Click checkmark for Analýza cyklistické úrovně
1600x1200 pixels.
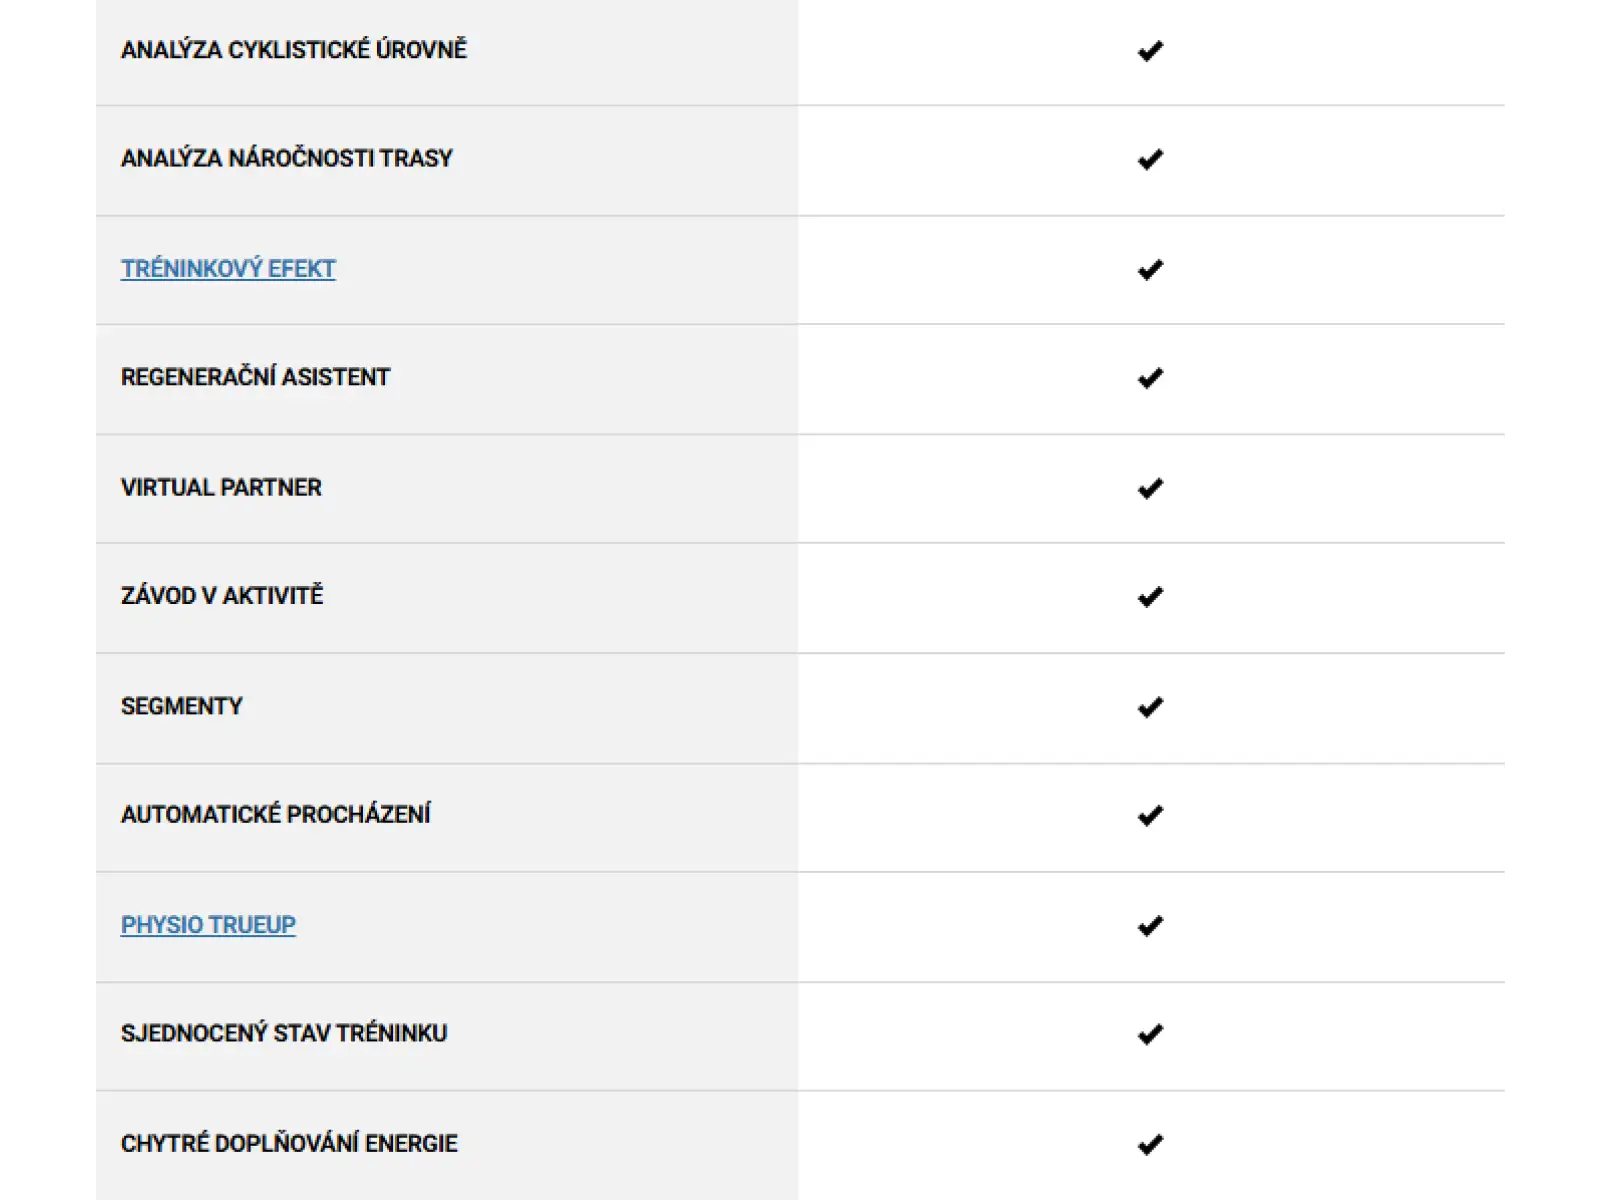coord(1151,51)
